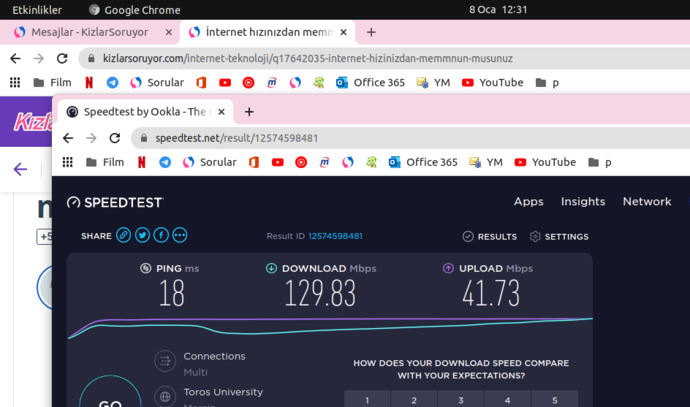Viewport: 690px width, 407px height.
Task: Open the p bookmark folder in Speedtest window
Action: tap(600, 162)
